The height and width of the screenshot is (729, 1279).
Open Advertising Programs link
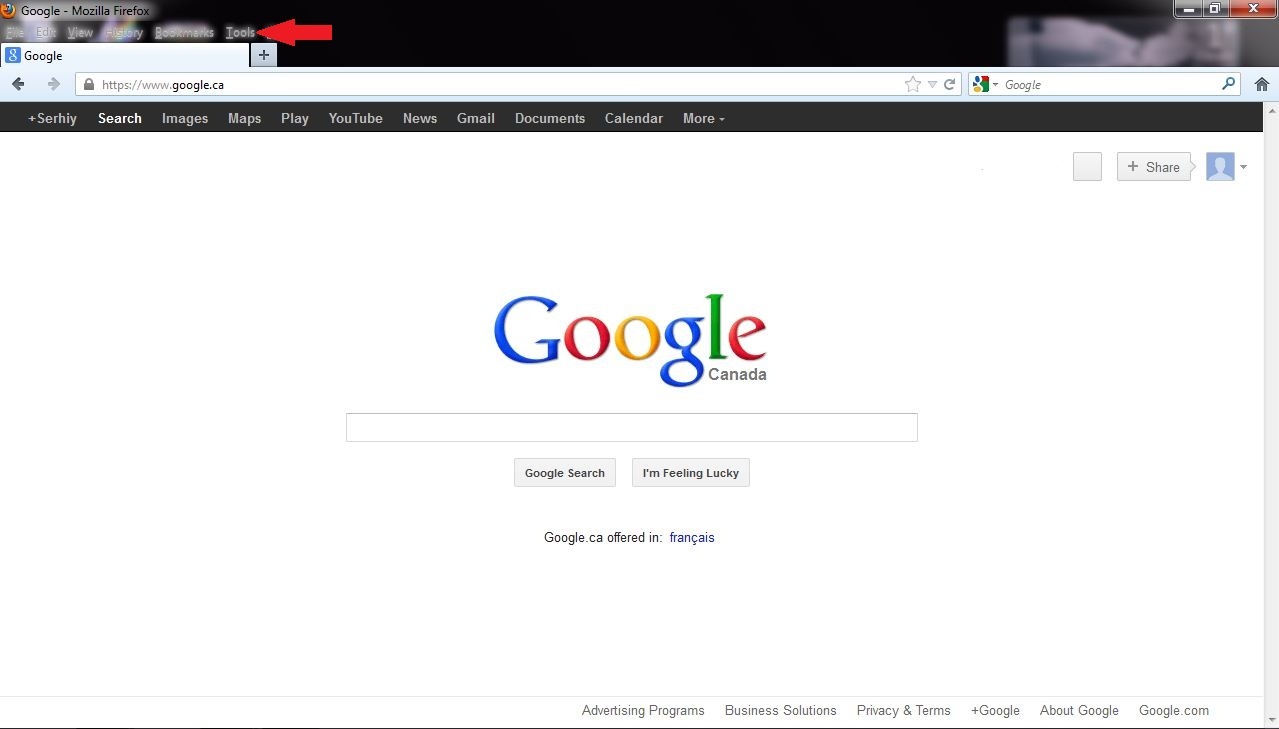coord(643,711)
